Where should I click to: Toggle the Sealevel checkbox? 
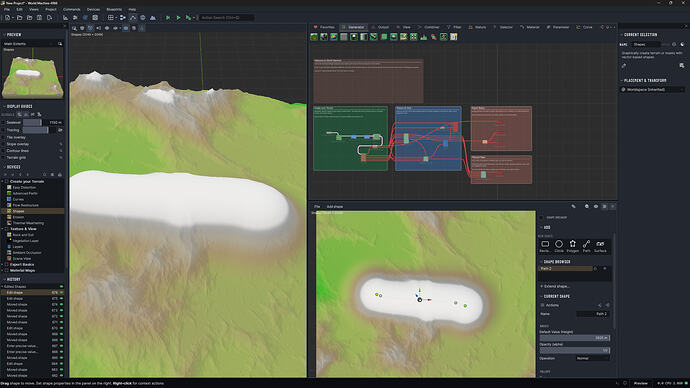4,122
